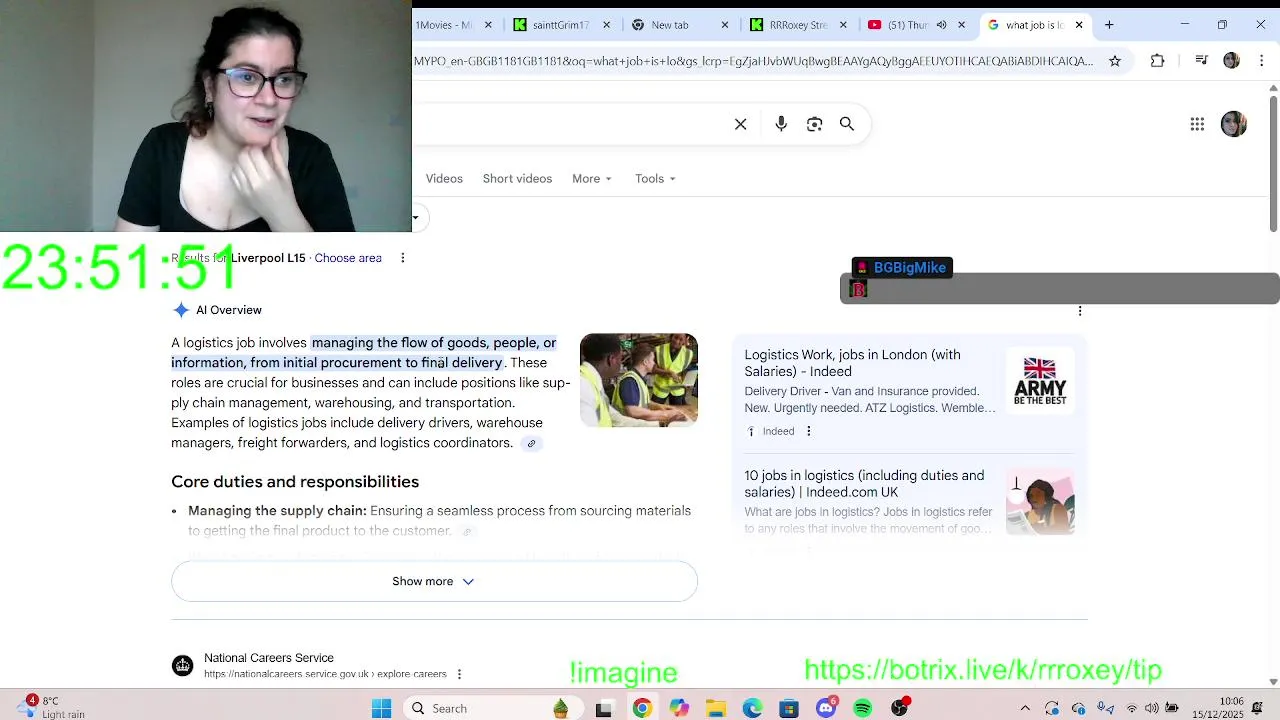Open Microsoft Store from the taskbar

tap(789, 708)
